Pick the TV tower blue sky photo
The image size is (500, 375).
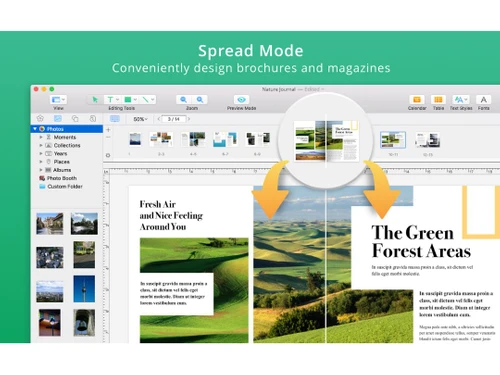[x=84, y=289]
